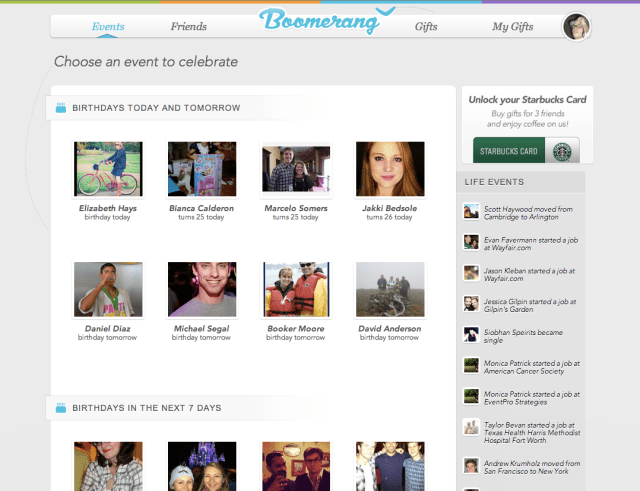Switch to the Gifts tab
This screenshot has height=491, width=640.
click(x=426, y=27)
